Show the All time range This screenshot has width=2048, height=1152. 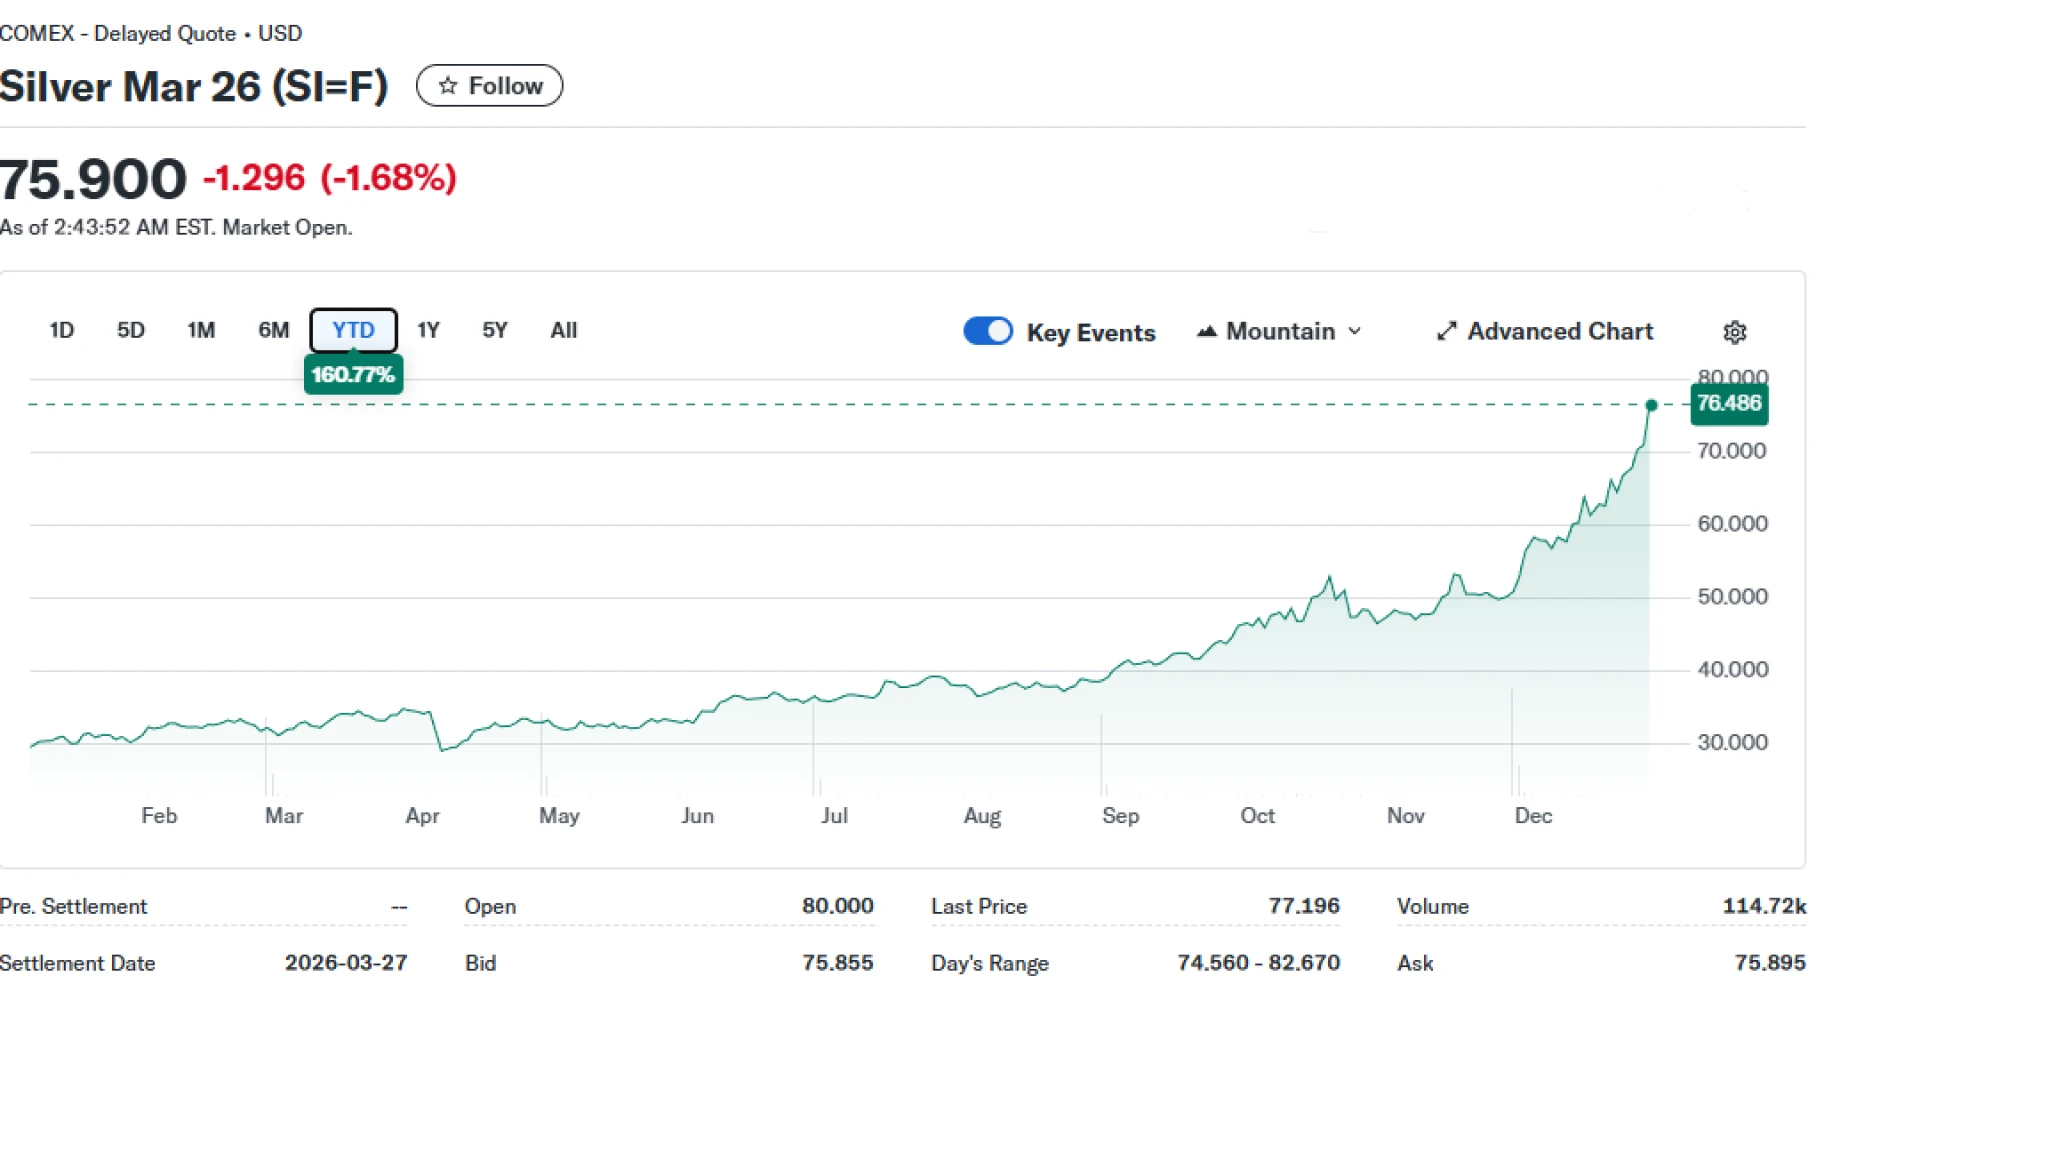563,330
